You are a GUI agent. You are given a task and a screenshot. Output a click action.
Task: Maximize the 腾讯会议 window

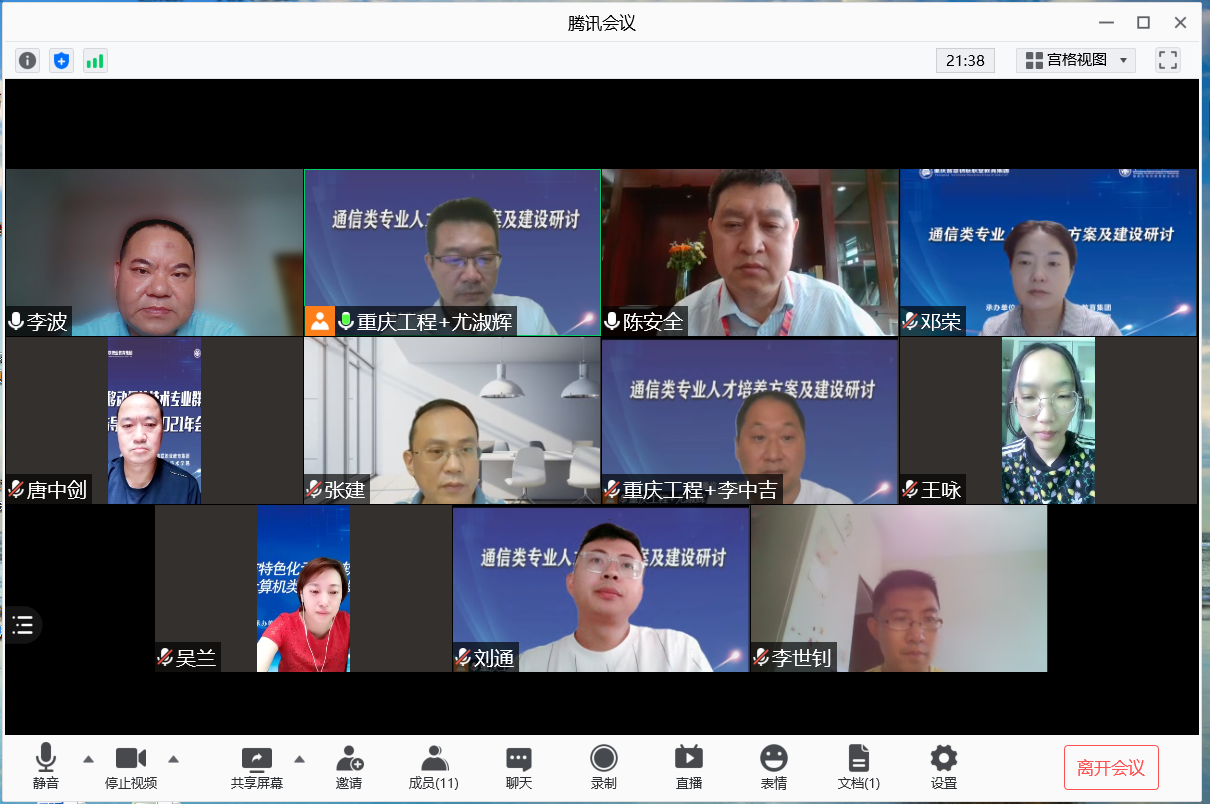pyautogui.click(x=1143, y=22)
